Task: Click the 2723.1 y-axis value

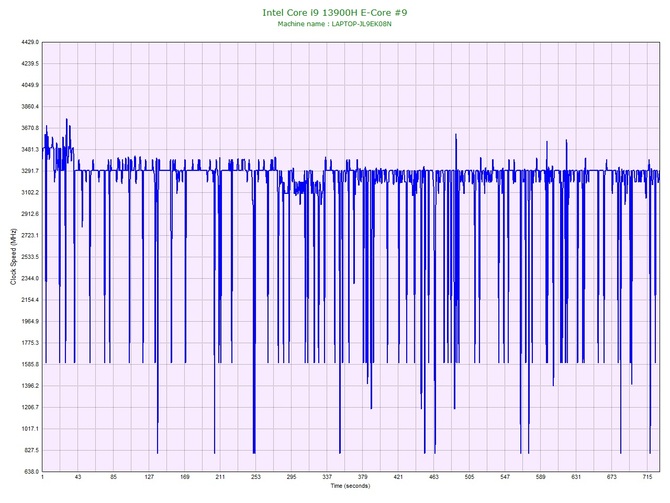Action: (x=30, y=235)
